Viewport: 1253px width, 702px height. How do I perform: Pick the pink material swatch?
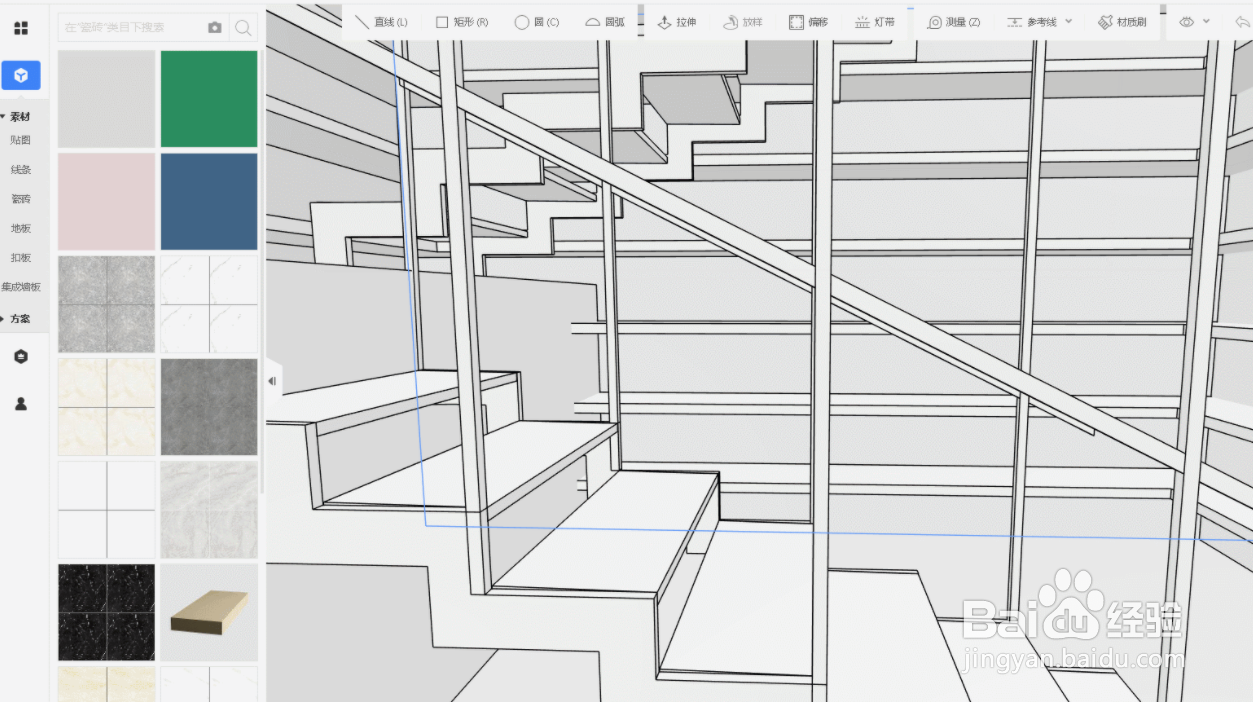pos(107,201)
